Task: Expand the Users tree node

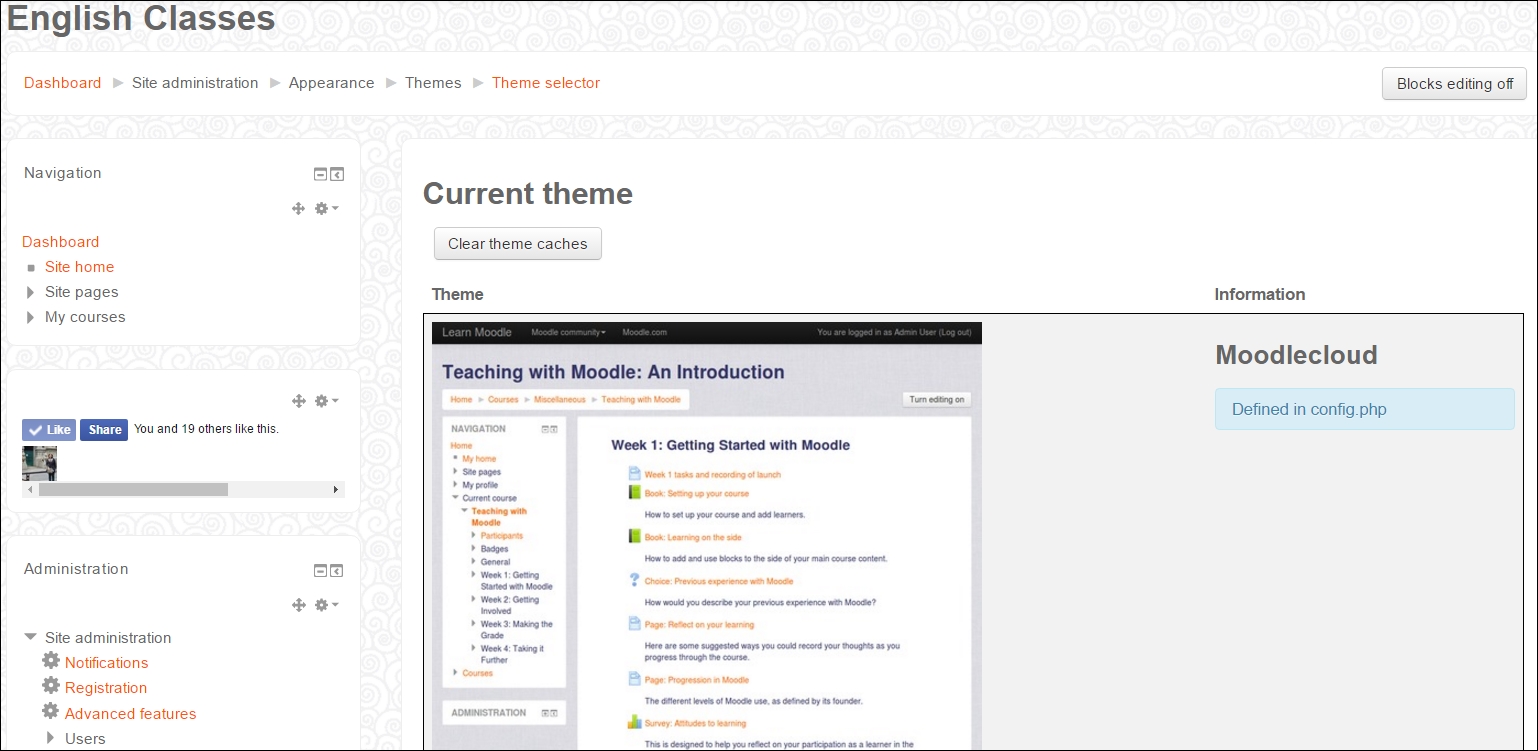Action: pyautogui.click(x=52, y=739)
